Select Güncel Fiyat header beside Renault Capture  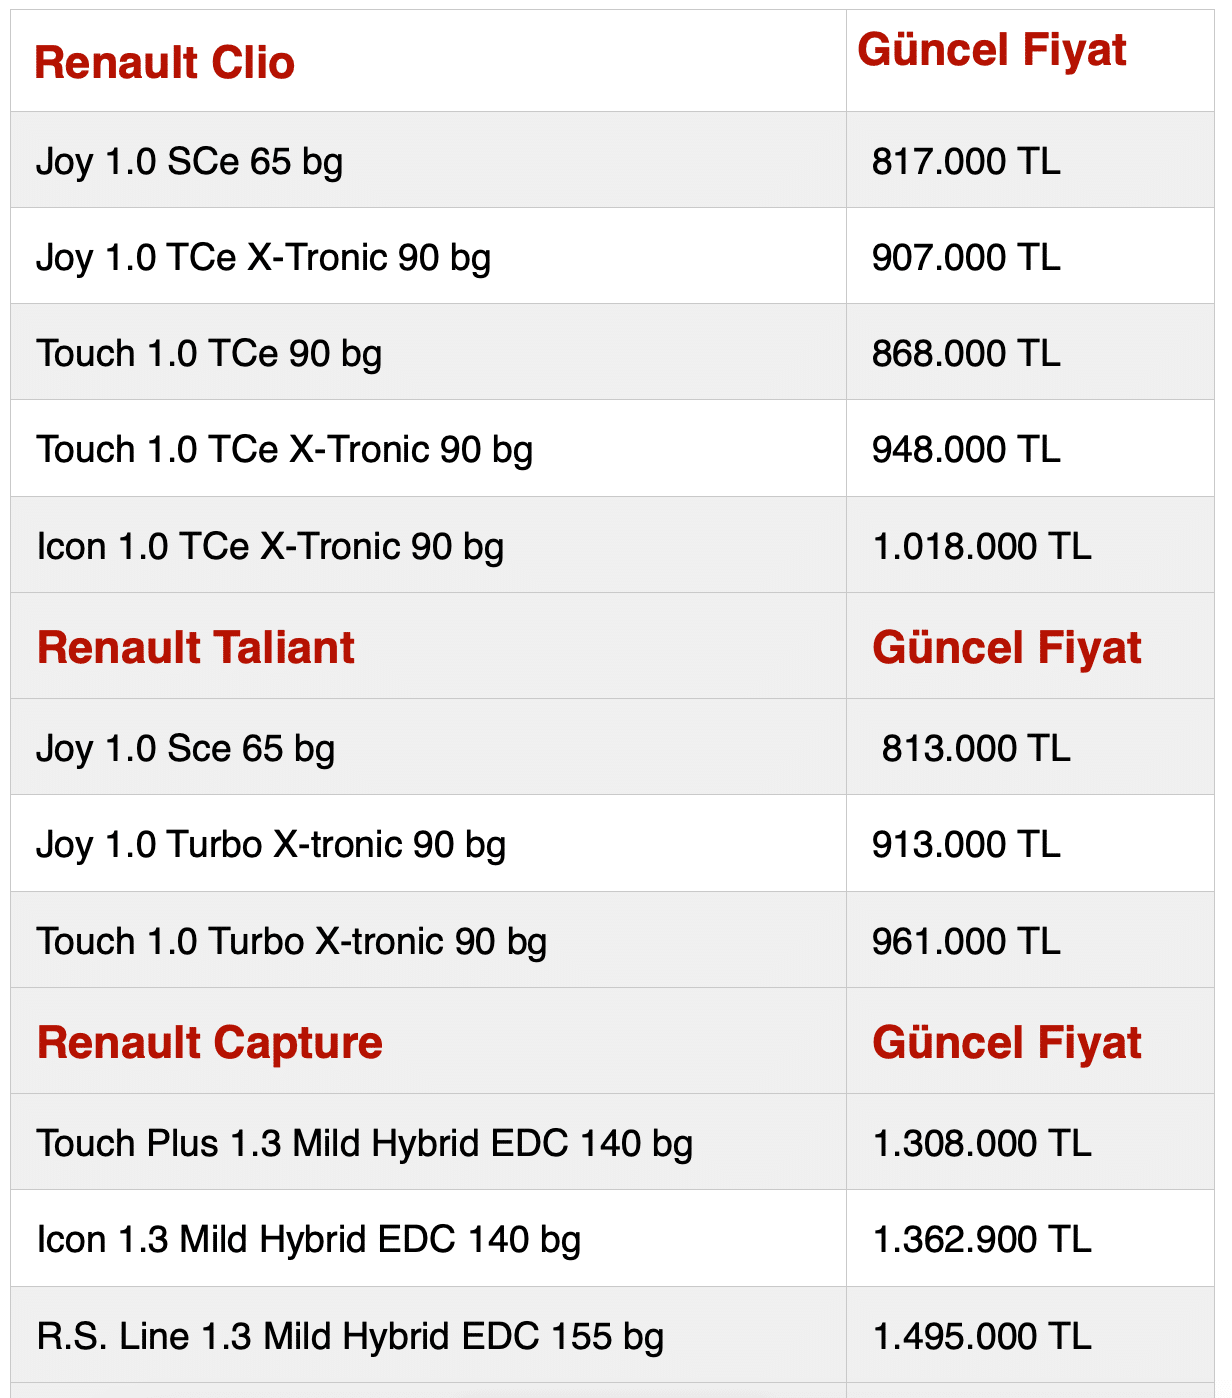click(1007, 1042)
